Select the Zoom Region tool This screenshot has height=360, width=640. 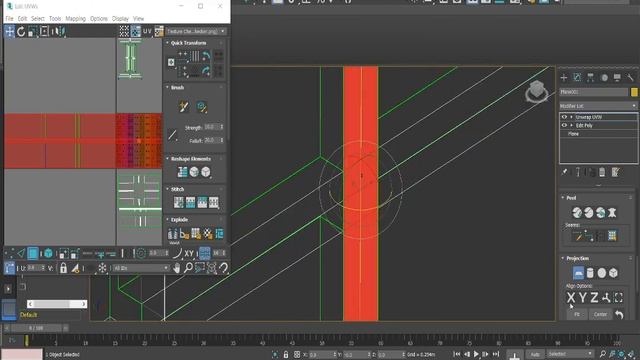pyautogui.click(x=200, y=268)
